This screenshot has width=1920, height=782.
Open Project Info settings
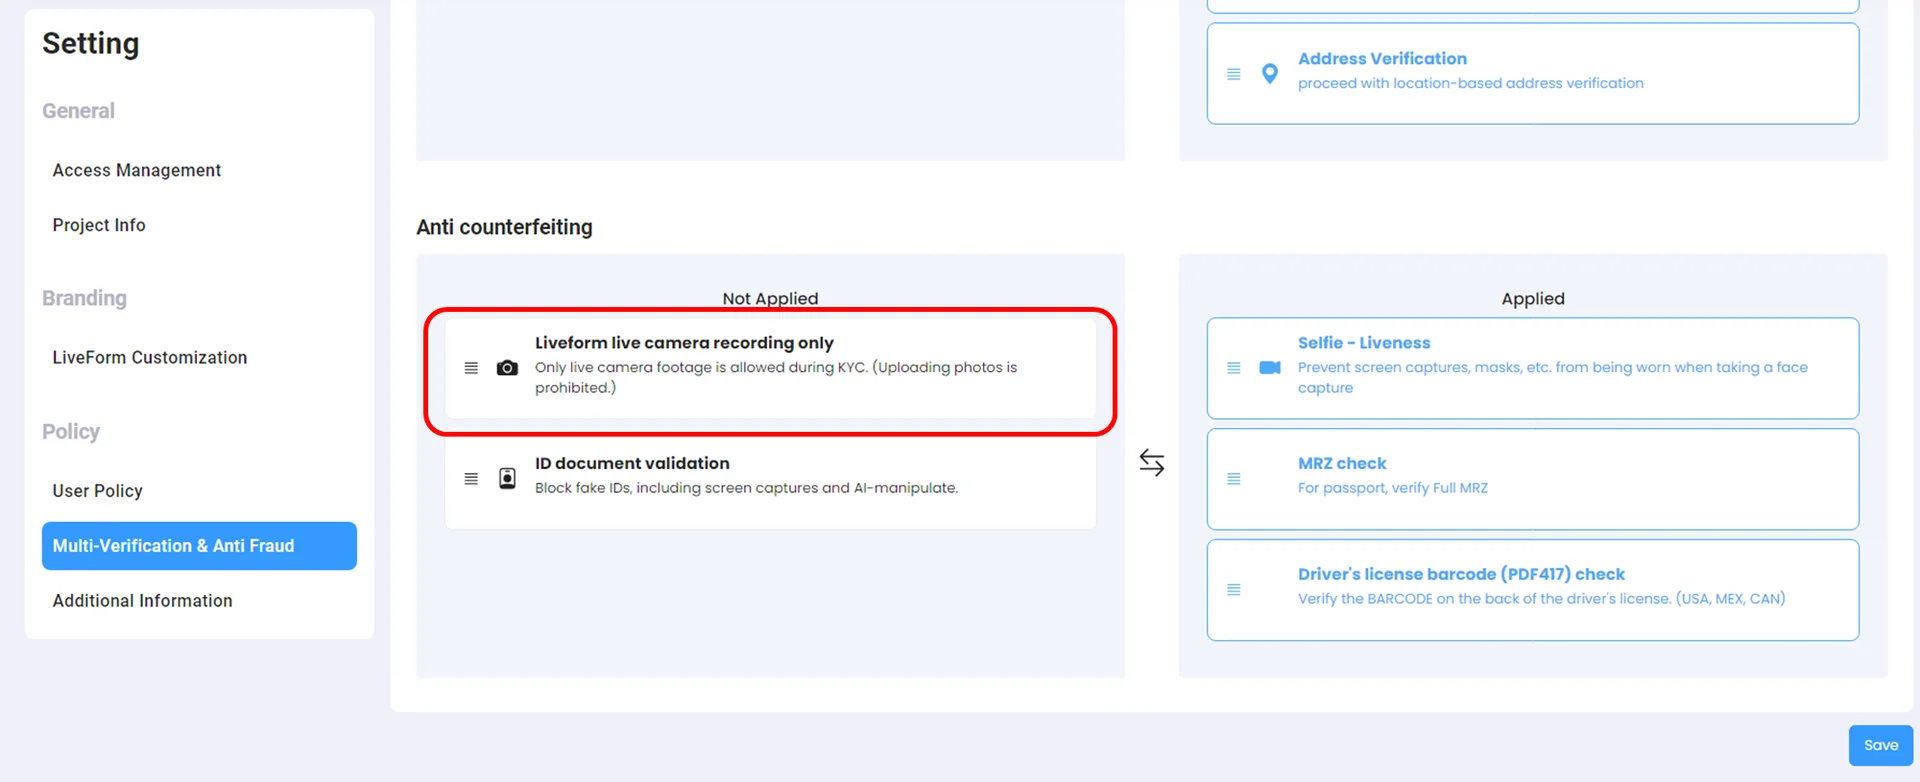click(99, 225)
